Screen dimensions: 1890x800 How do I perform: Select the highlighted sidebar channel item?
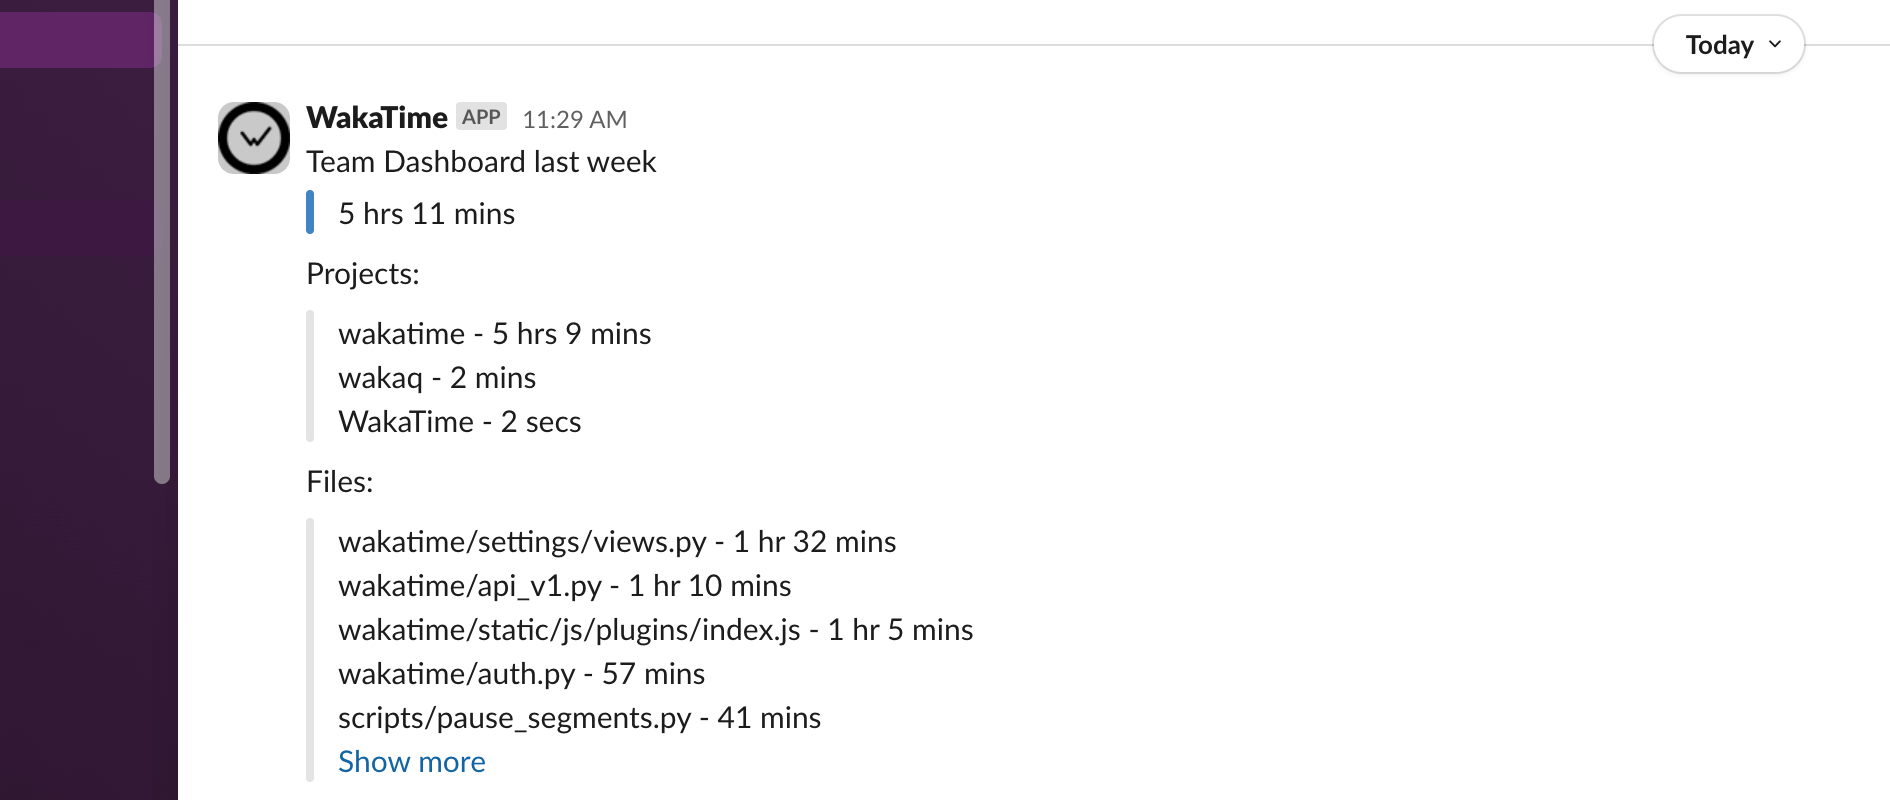point(78,40)
